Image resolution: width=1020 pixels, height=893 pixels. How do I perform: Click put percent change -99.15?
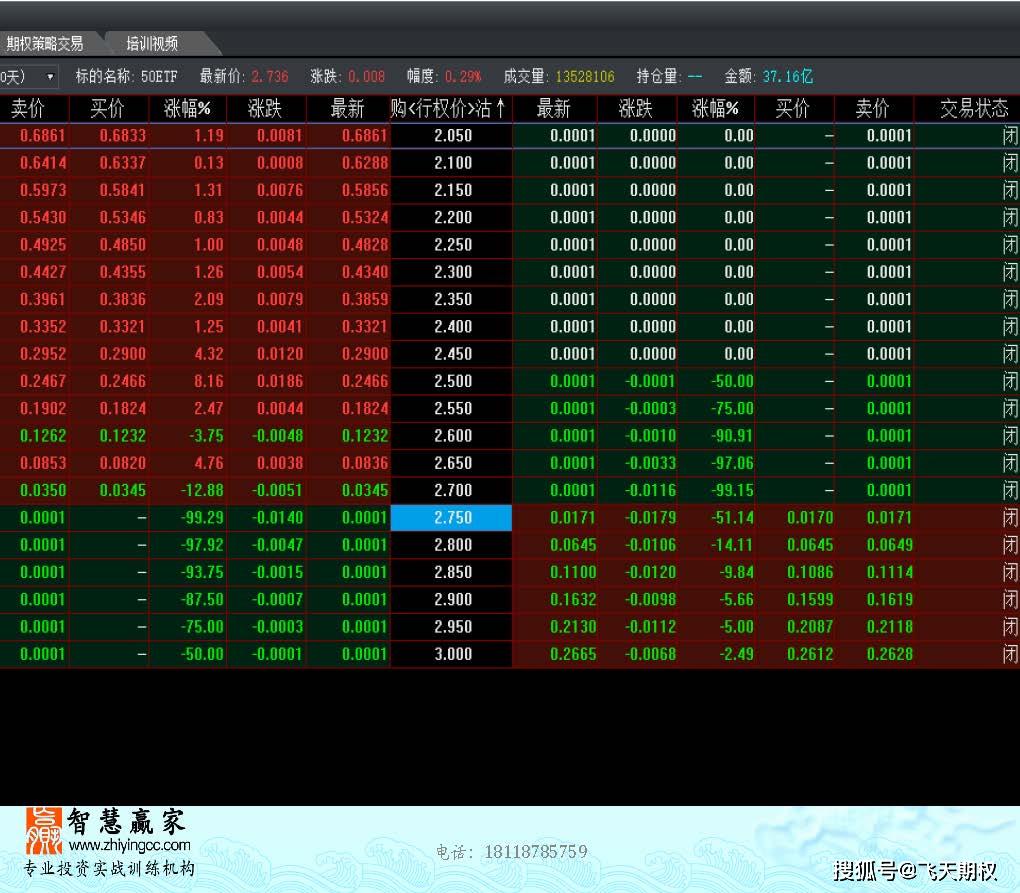tap(732, 491)
